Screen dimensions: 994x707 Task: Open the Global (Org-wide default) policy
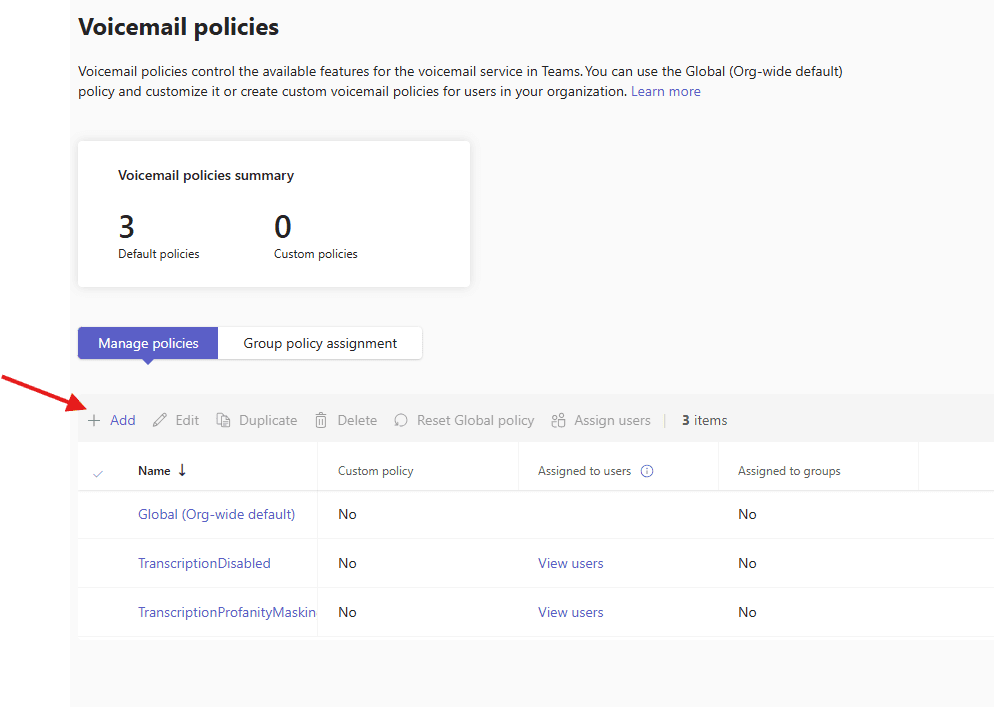(x=216, y=515)
